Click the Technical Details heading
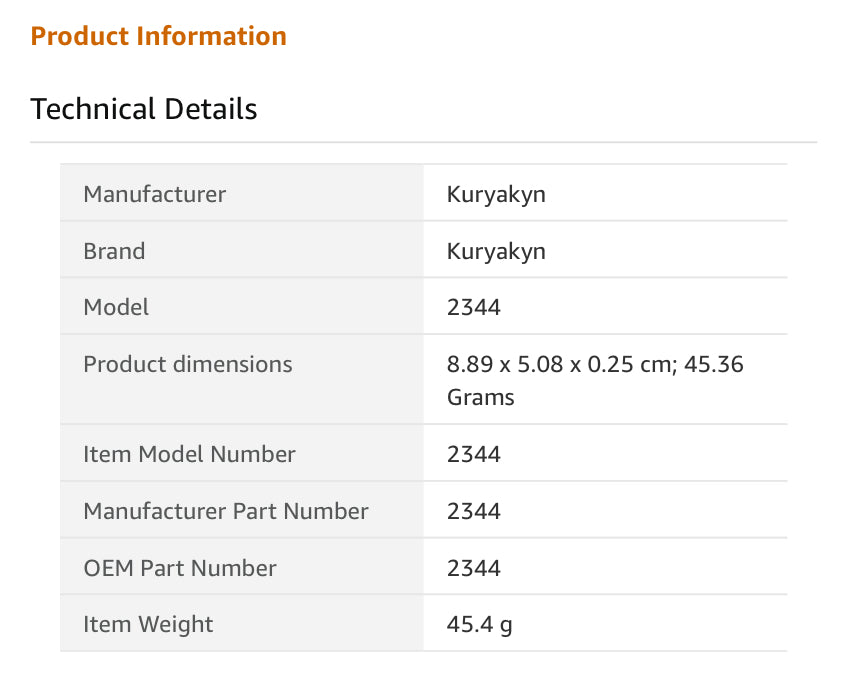Viewport: 844px width, 696px height. pyautogui.click(x=144, y=109)
